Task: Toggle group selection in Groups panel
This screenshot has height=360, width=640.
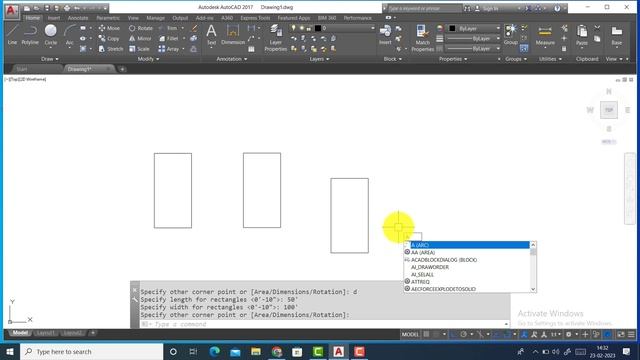Action: click(x=524, y=49)
